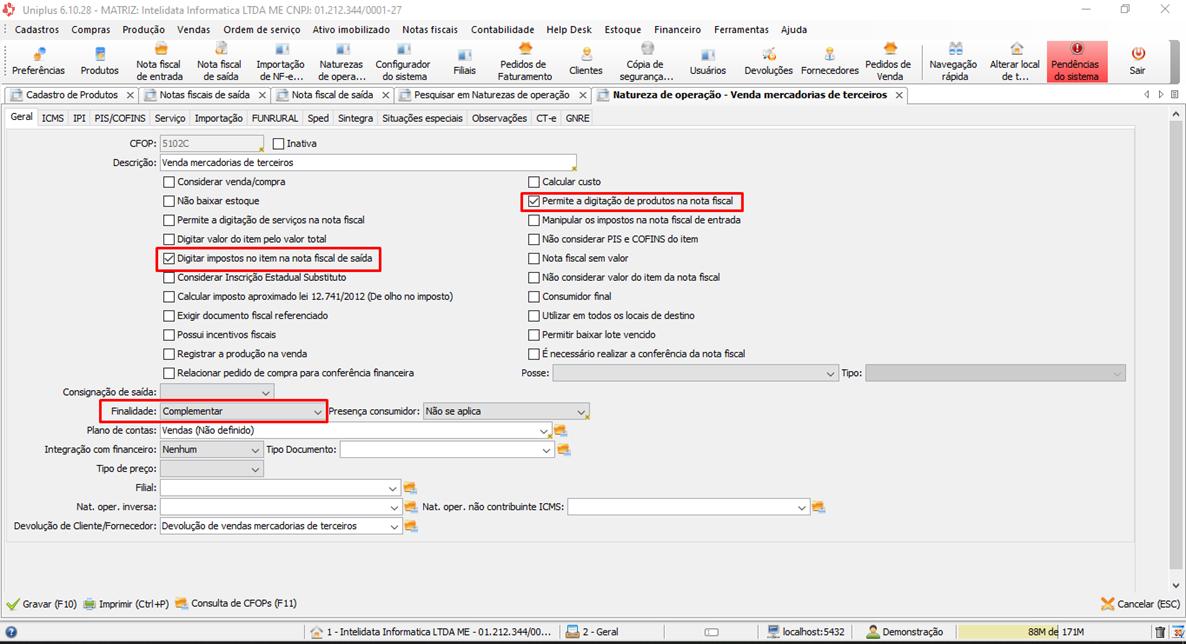This screenshot has height=644, width=1186.
Task: Check Não baixar estoque
Action: pos(169,201)
